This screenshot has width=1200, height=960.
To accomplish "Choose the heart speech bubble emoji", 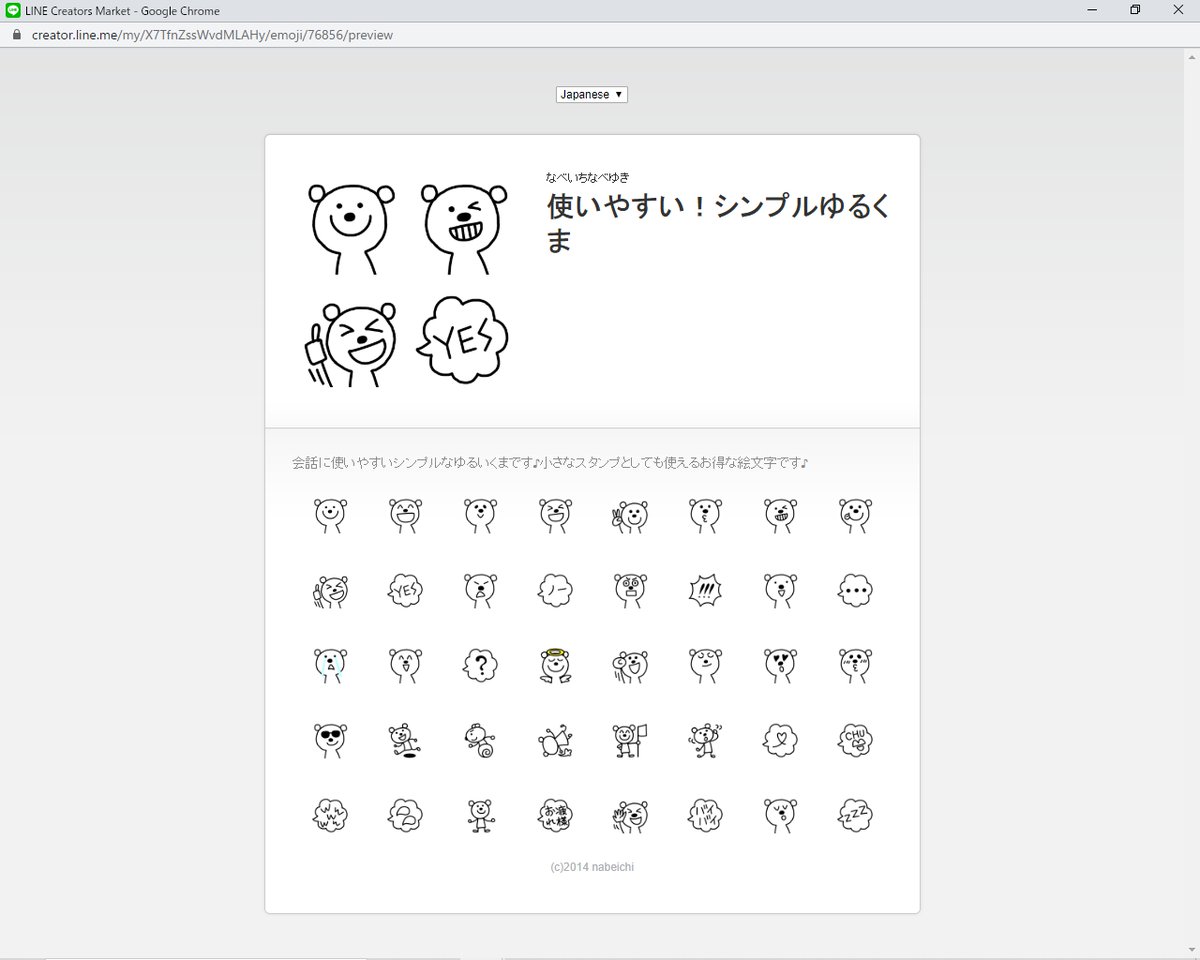I will (x=780, y=740).
